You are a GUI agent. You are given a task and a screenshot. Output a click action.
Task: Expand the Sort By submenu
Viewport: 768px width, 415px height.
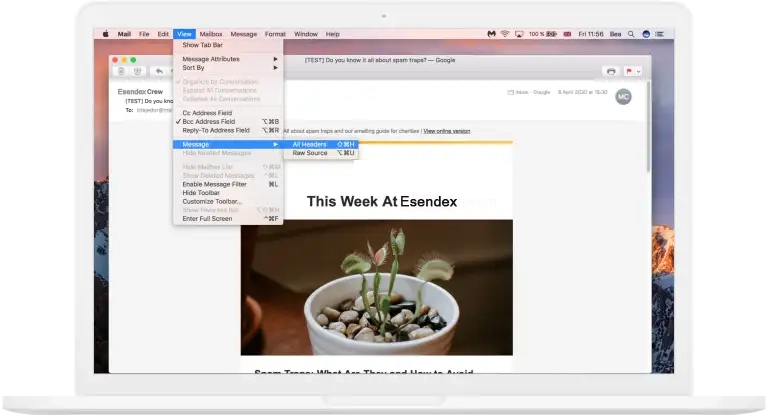point(228,68)
